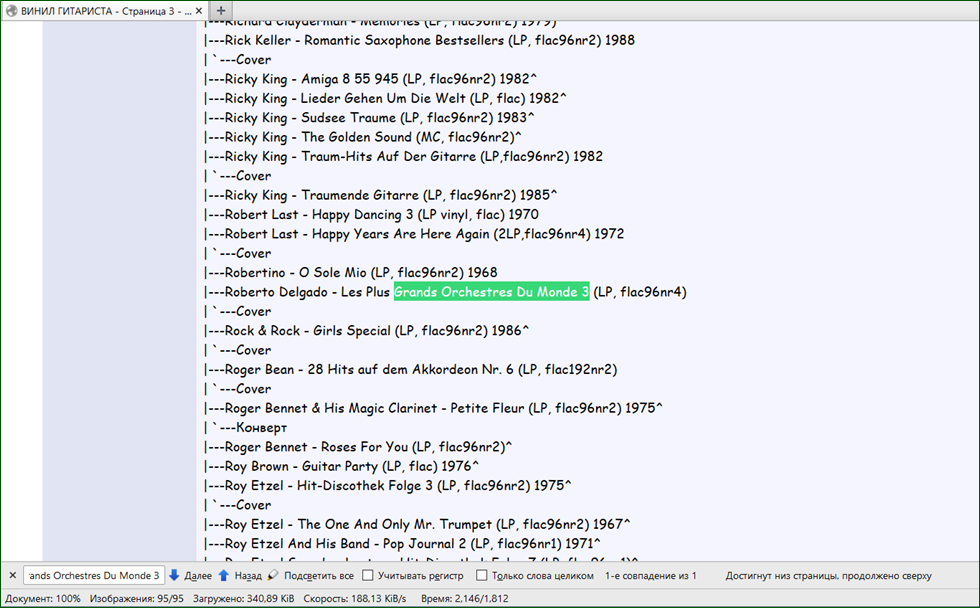Click Ricky King - Traumende Gitarre entry

pyautogui.click(x=381, y=195)
